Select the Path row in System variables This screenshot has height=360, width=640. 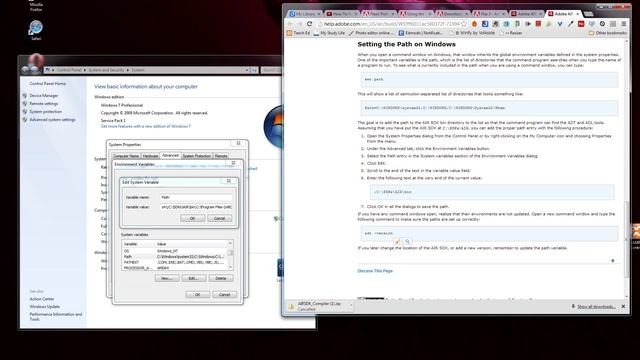tap(175, 257)
